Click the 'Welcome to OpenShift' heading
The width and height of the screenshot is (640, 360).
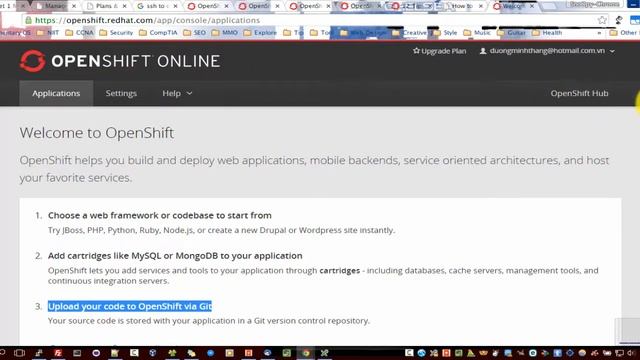(97, 133)
